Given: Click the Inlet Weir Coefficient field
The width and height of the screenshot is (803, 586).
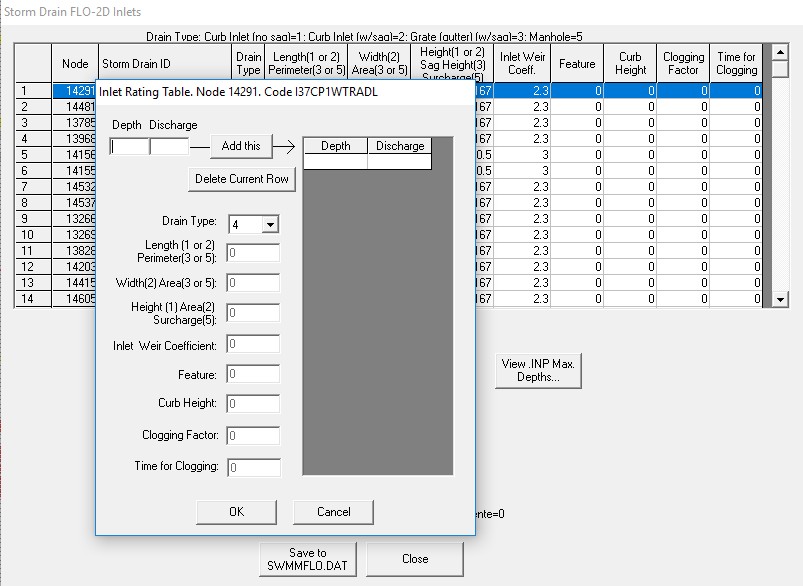Looking at the screenshot, I should [253, 345].
